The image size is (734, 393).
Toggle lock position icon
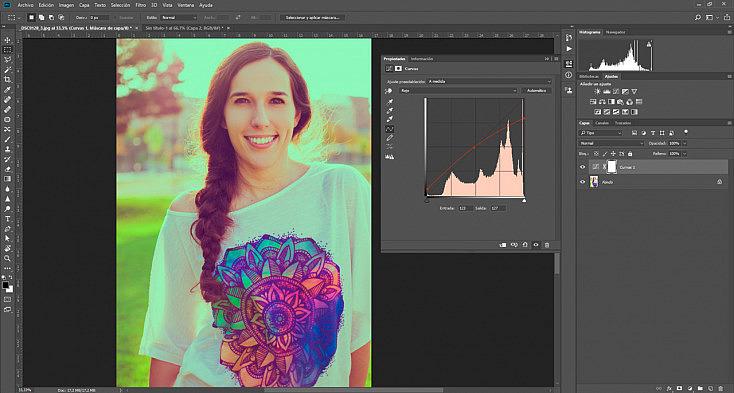(x=613, y=153)
